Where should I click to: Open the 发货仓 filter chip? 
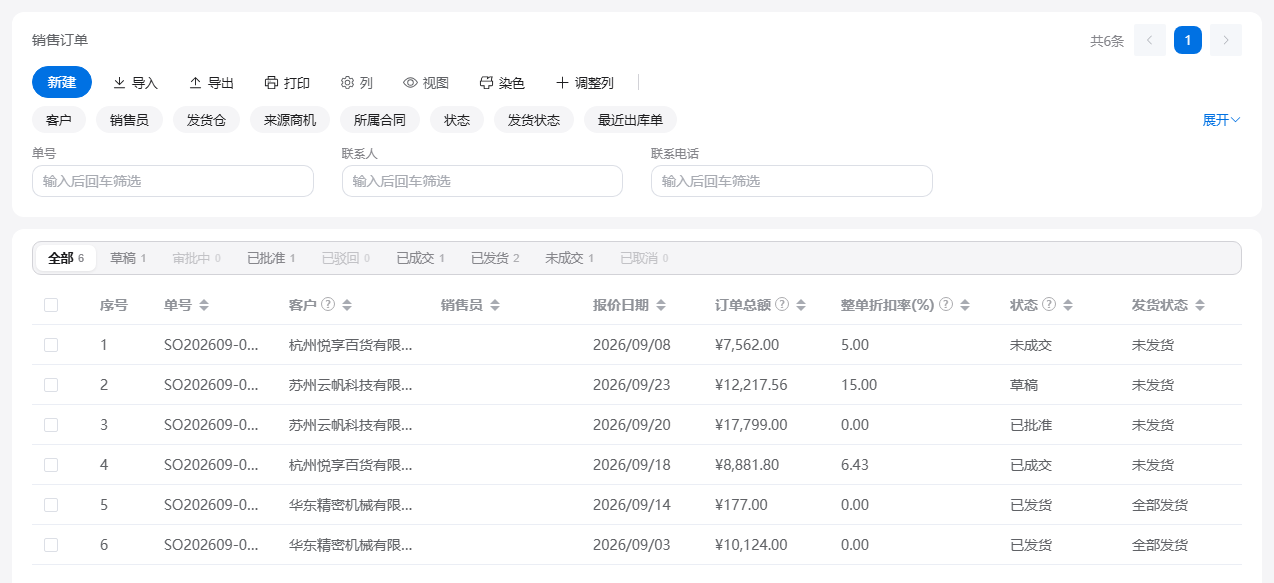click(206, 120)
